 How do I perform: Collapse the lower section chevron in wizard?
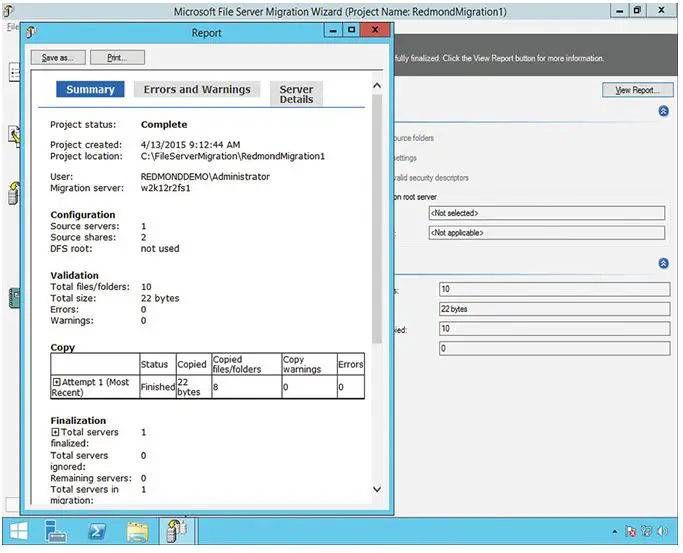[663, 263]
